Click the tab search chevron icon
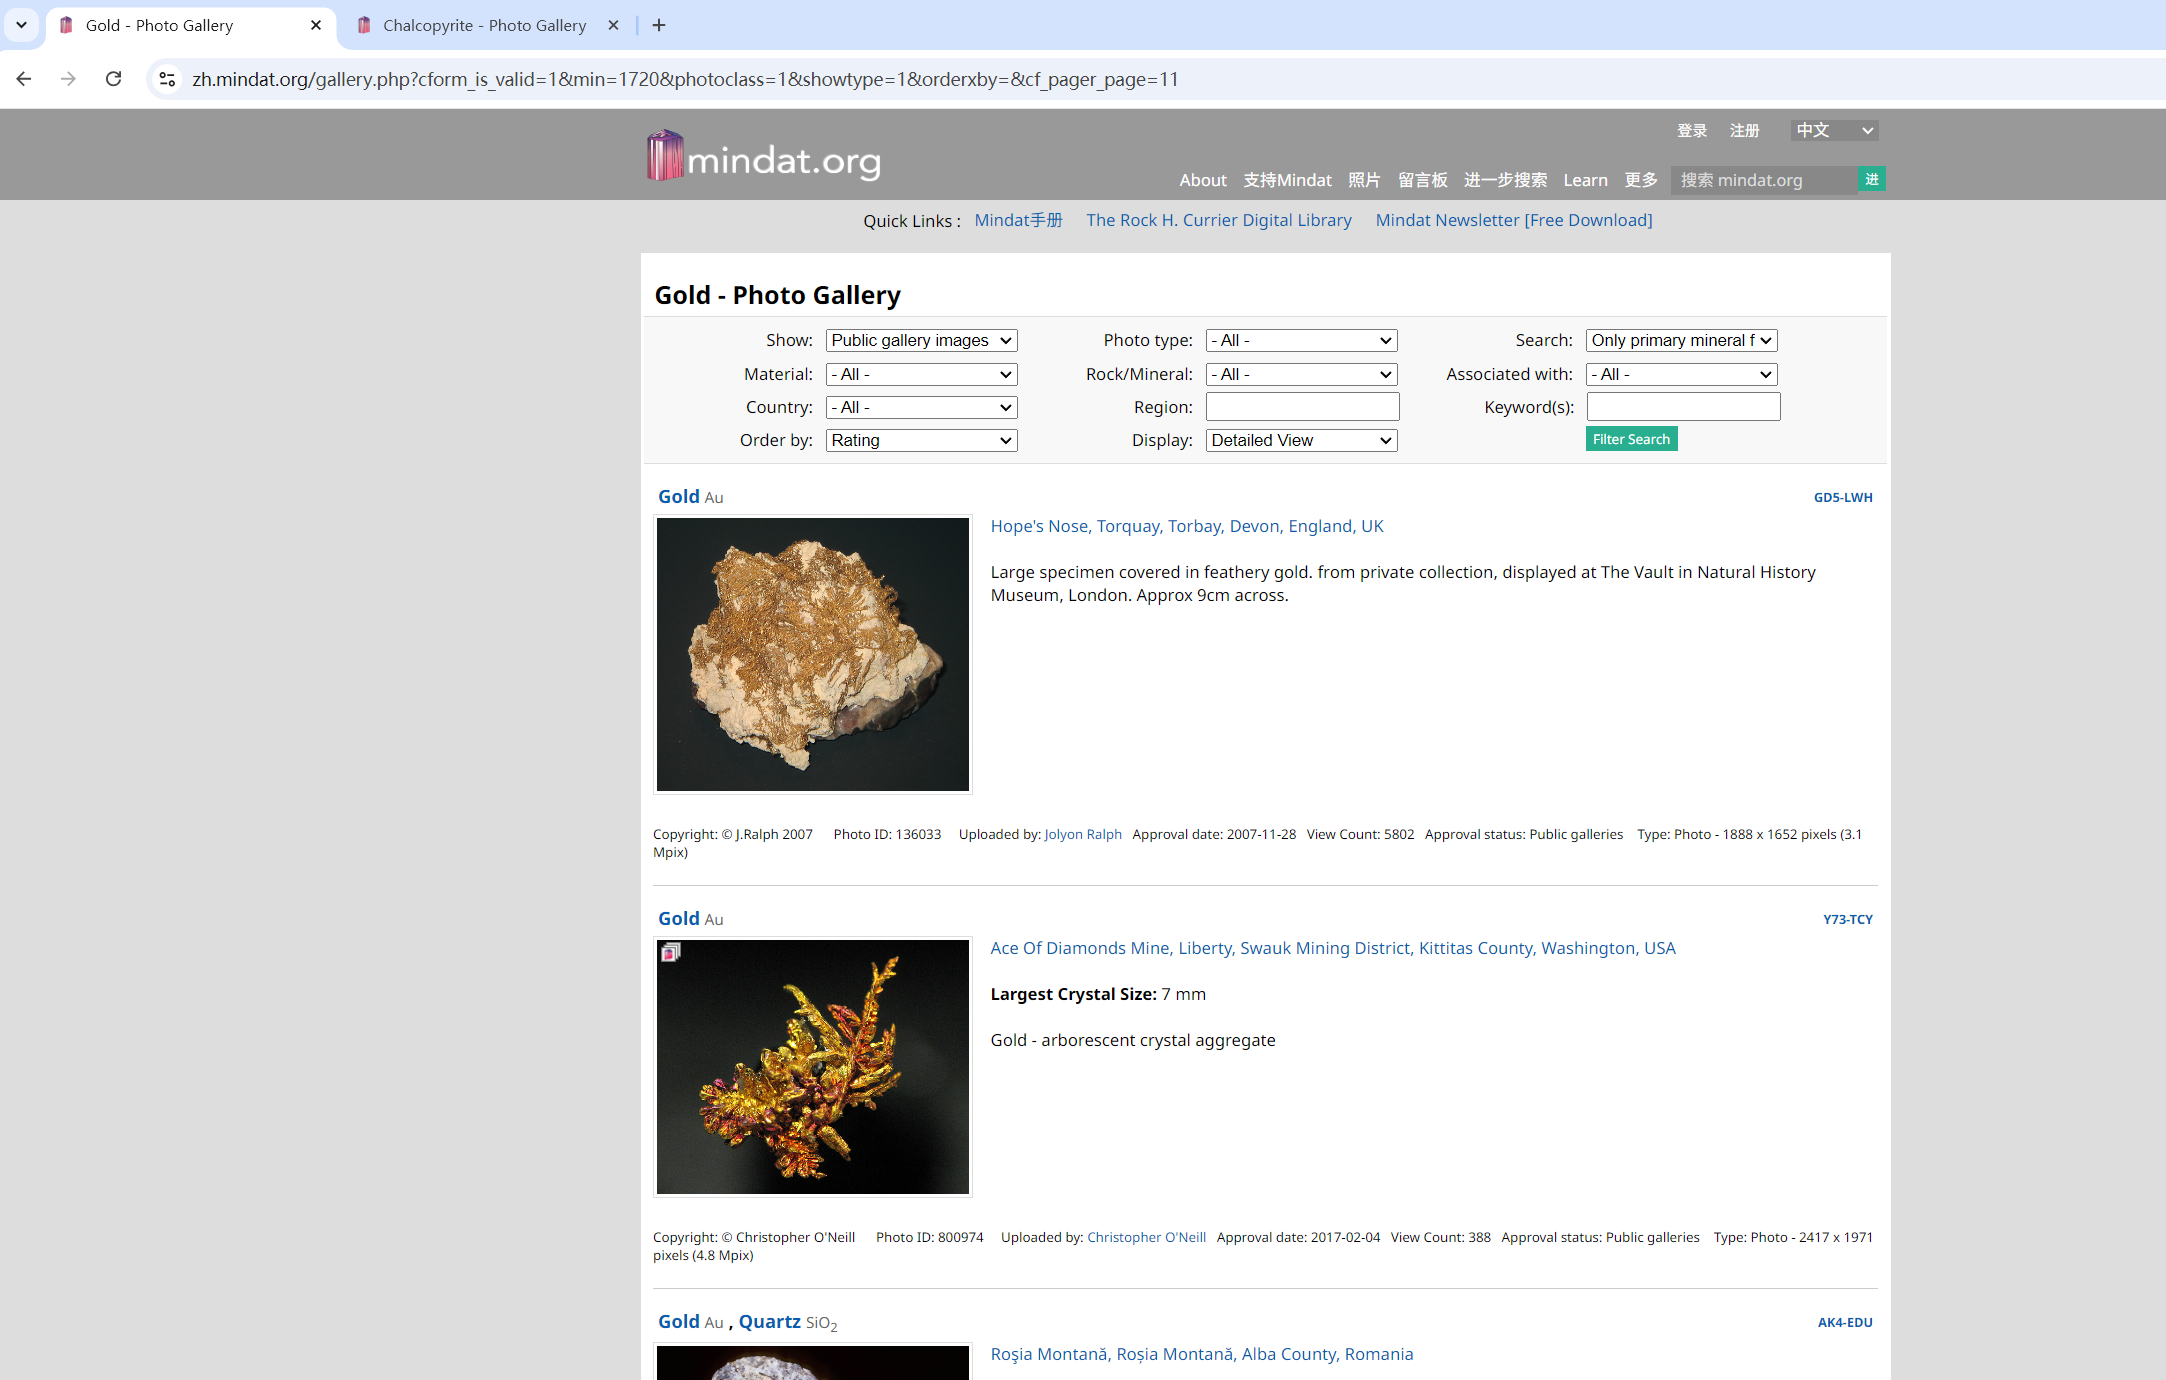This screenshot has width=2166, height=1380. coord(21,25)
